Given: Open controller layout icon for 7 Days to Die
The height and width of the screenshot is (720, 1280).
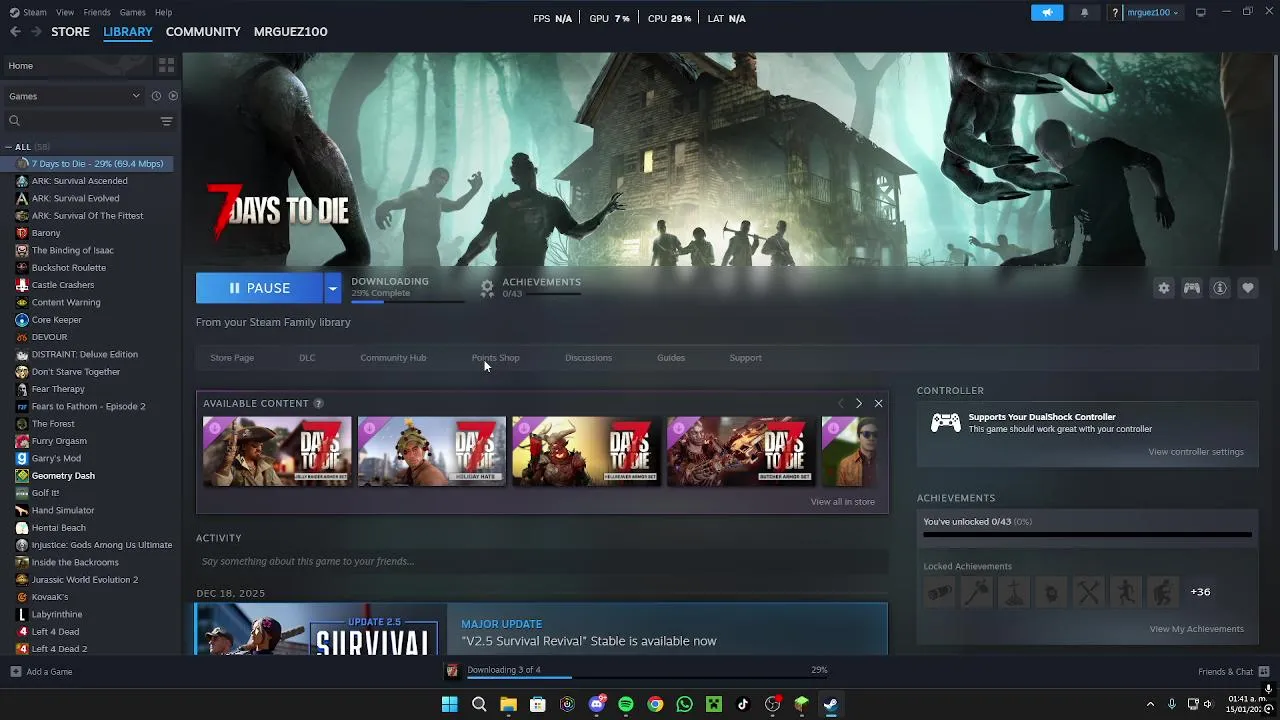Looking at the screenshot, I should click(x=1192, y=288).
